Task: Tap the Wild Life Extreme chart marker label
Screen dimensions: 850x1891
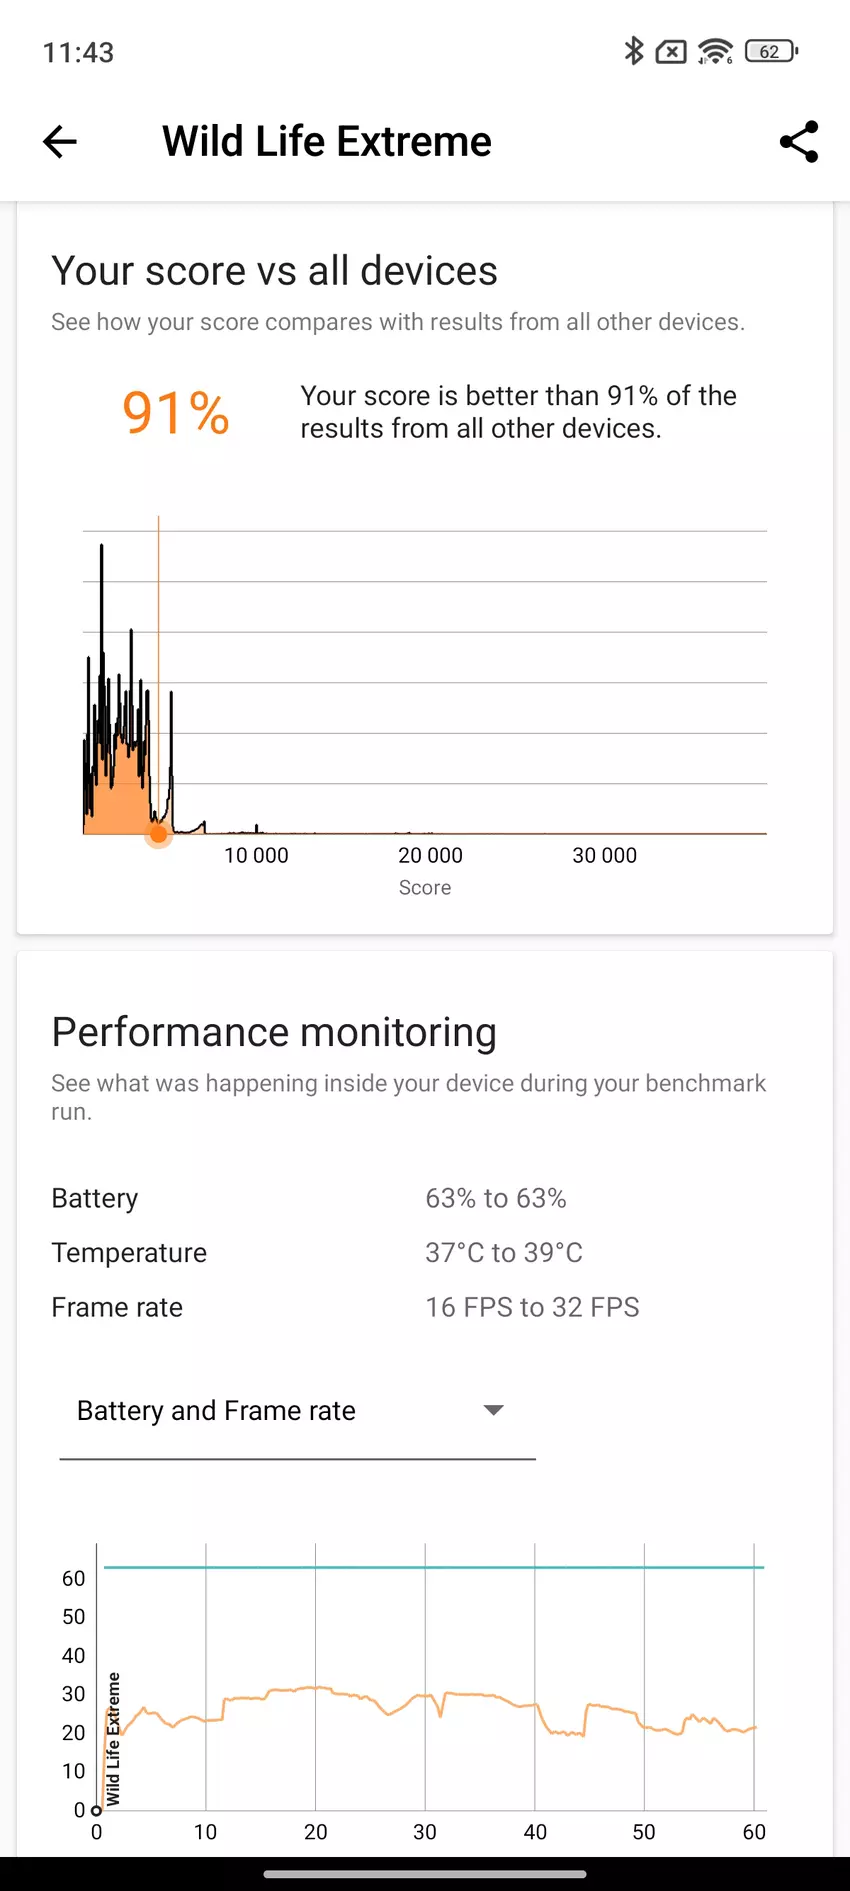Action: pyautogui.click(x=113, y=1738)
